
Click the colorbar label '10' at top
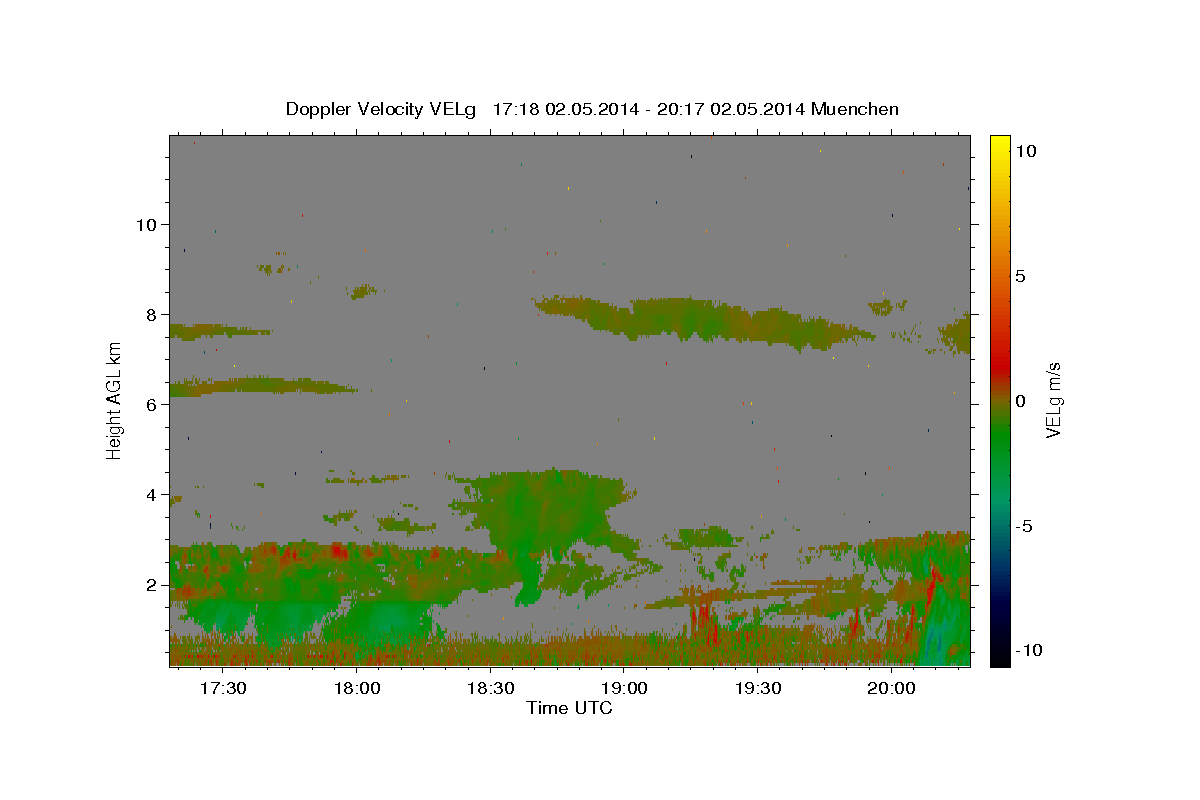click(x=1025, y=150)
